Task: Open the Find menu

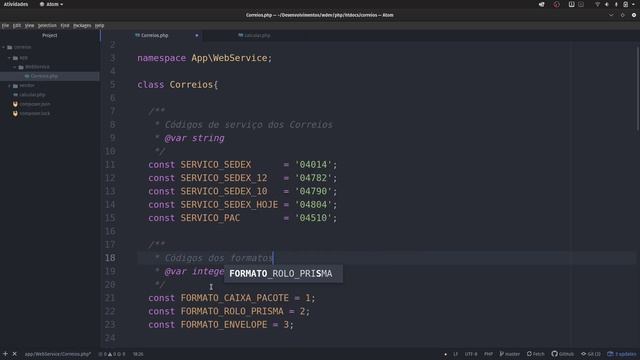Action: click(x=65, y=25)
